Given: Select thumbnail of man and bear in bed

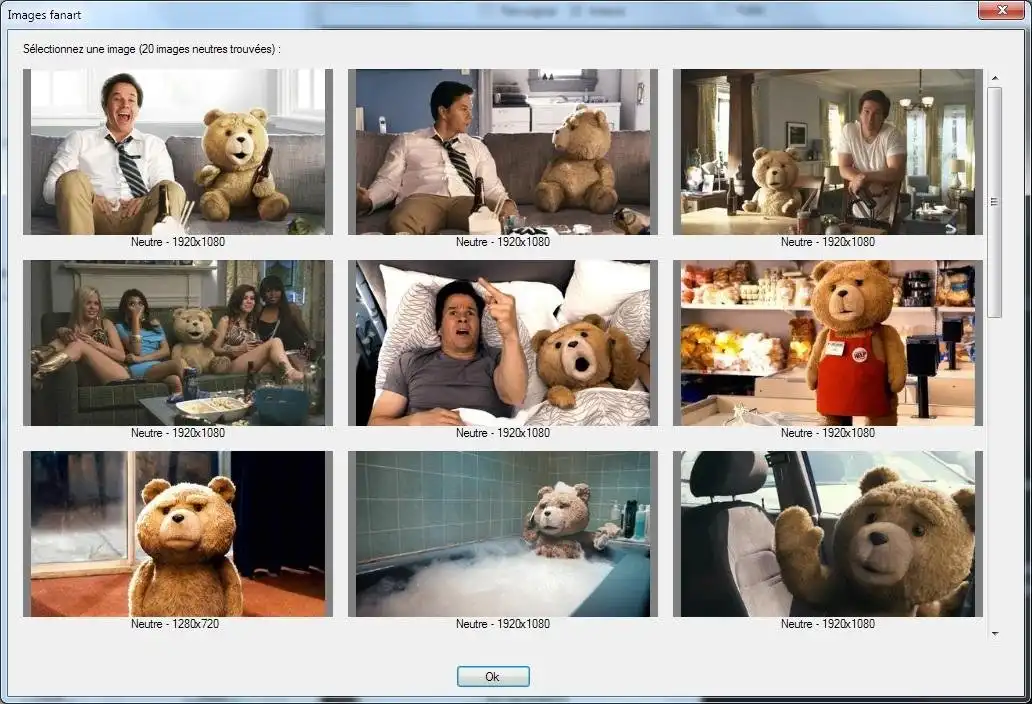Looking at the screenshot, I should (503, 343).
